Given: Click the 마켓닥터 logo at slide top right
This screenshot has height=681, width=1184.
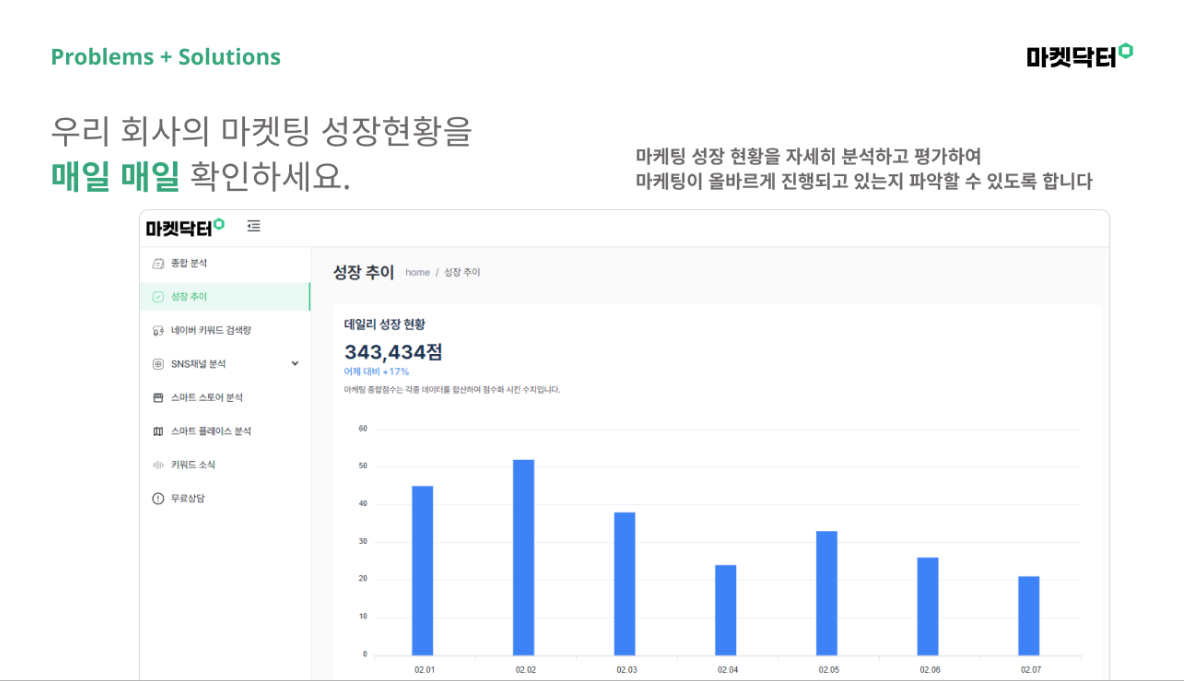Looking at the screenshot, I should click(1080, 56).
